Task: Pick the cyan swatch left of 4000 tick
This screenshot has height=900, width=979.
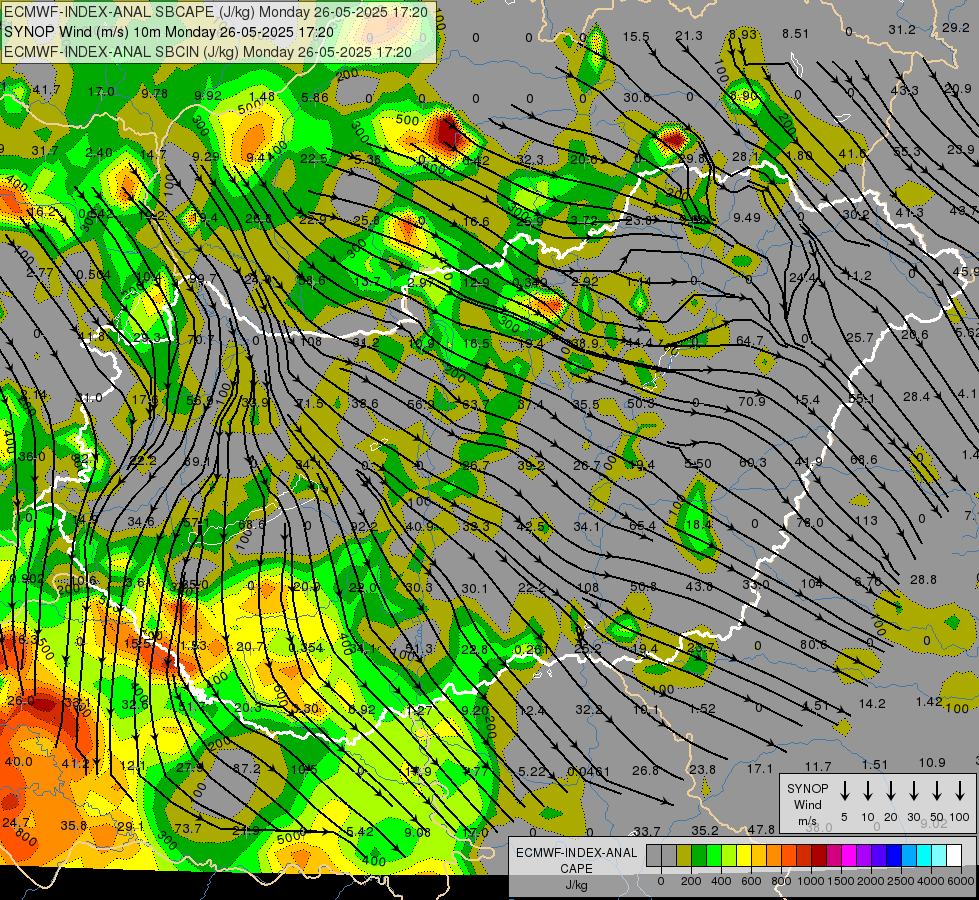Action: [x=923, y=855]
